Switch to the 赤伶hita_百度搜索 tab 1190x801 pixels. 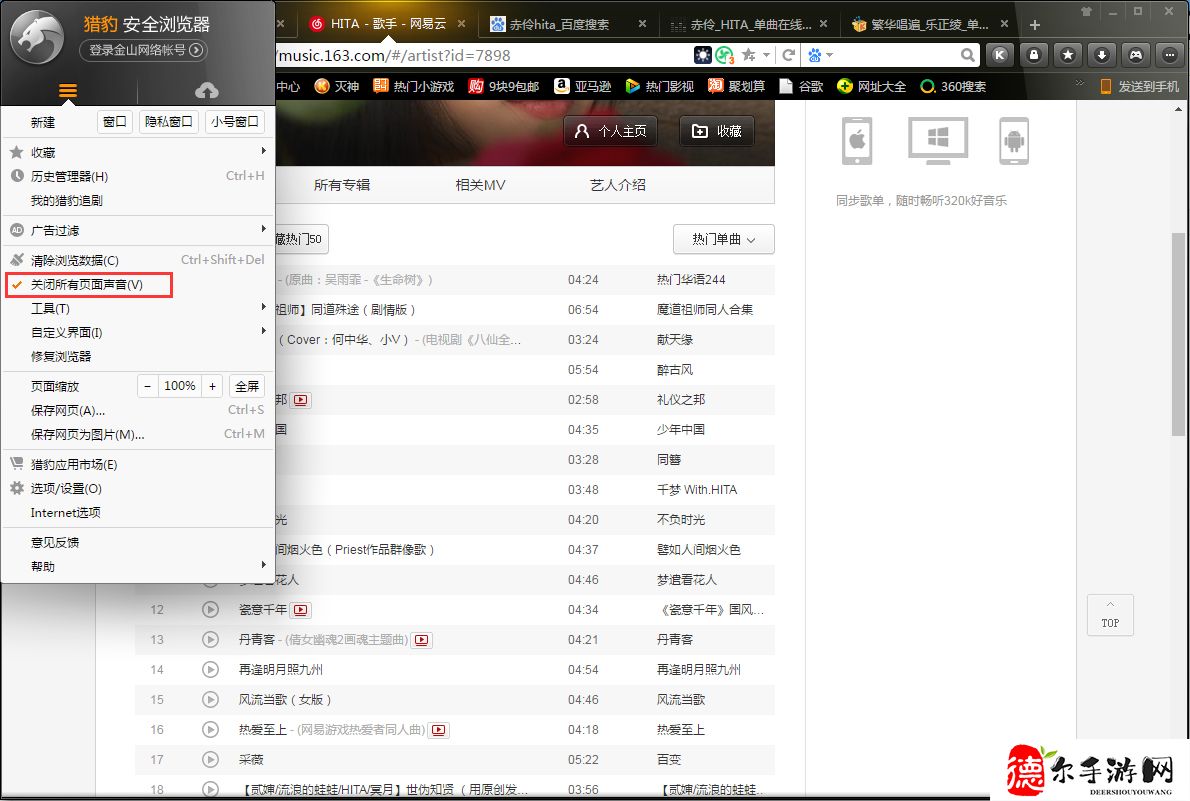(x=568, y=24)
